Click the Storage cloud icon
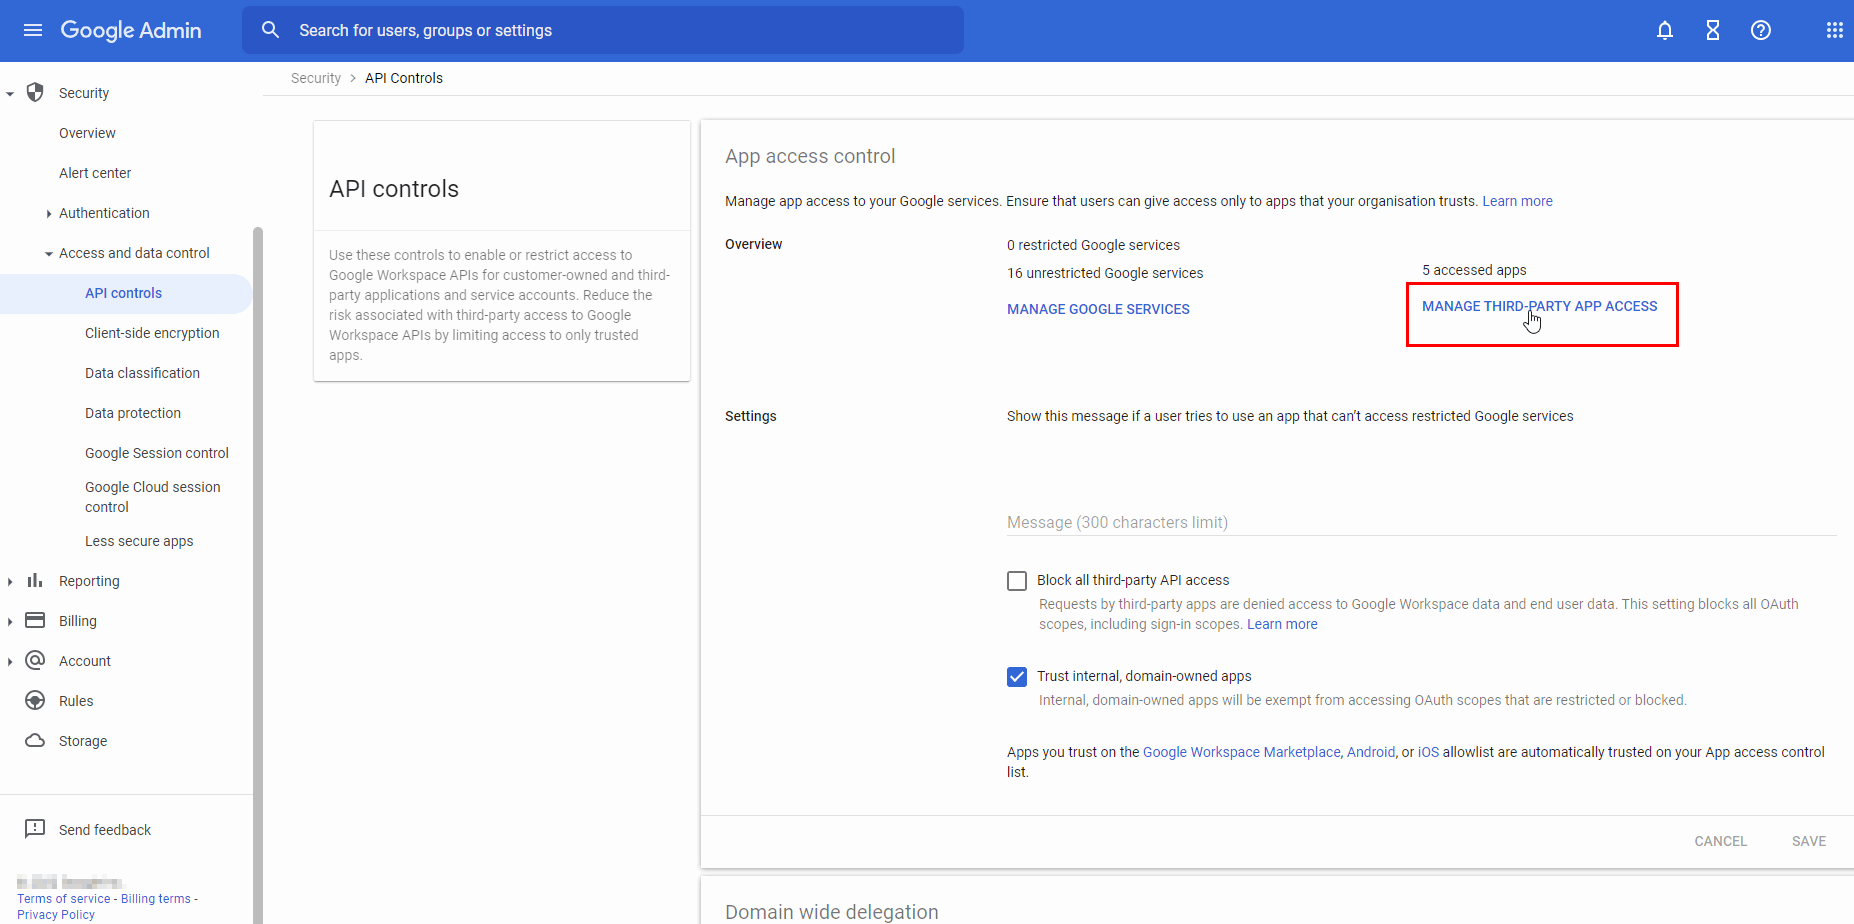This screenshot has height=924, width=1854. click(35, 740)
